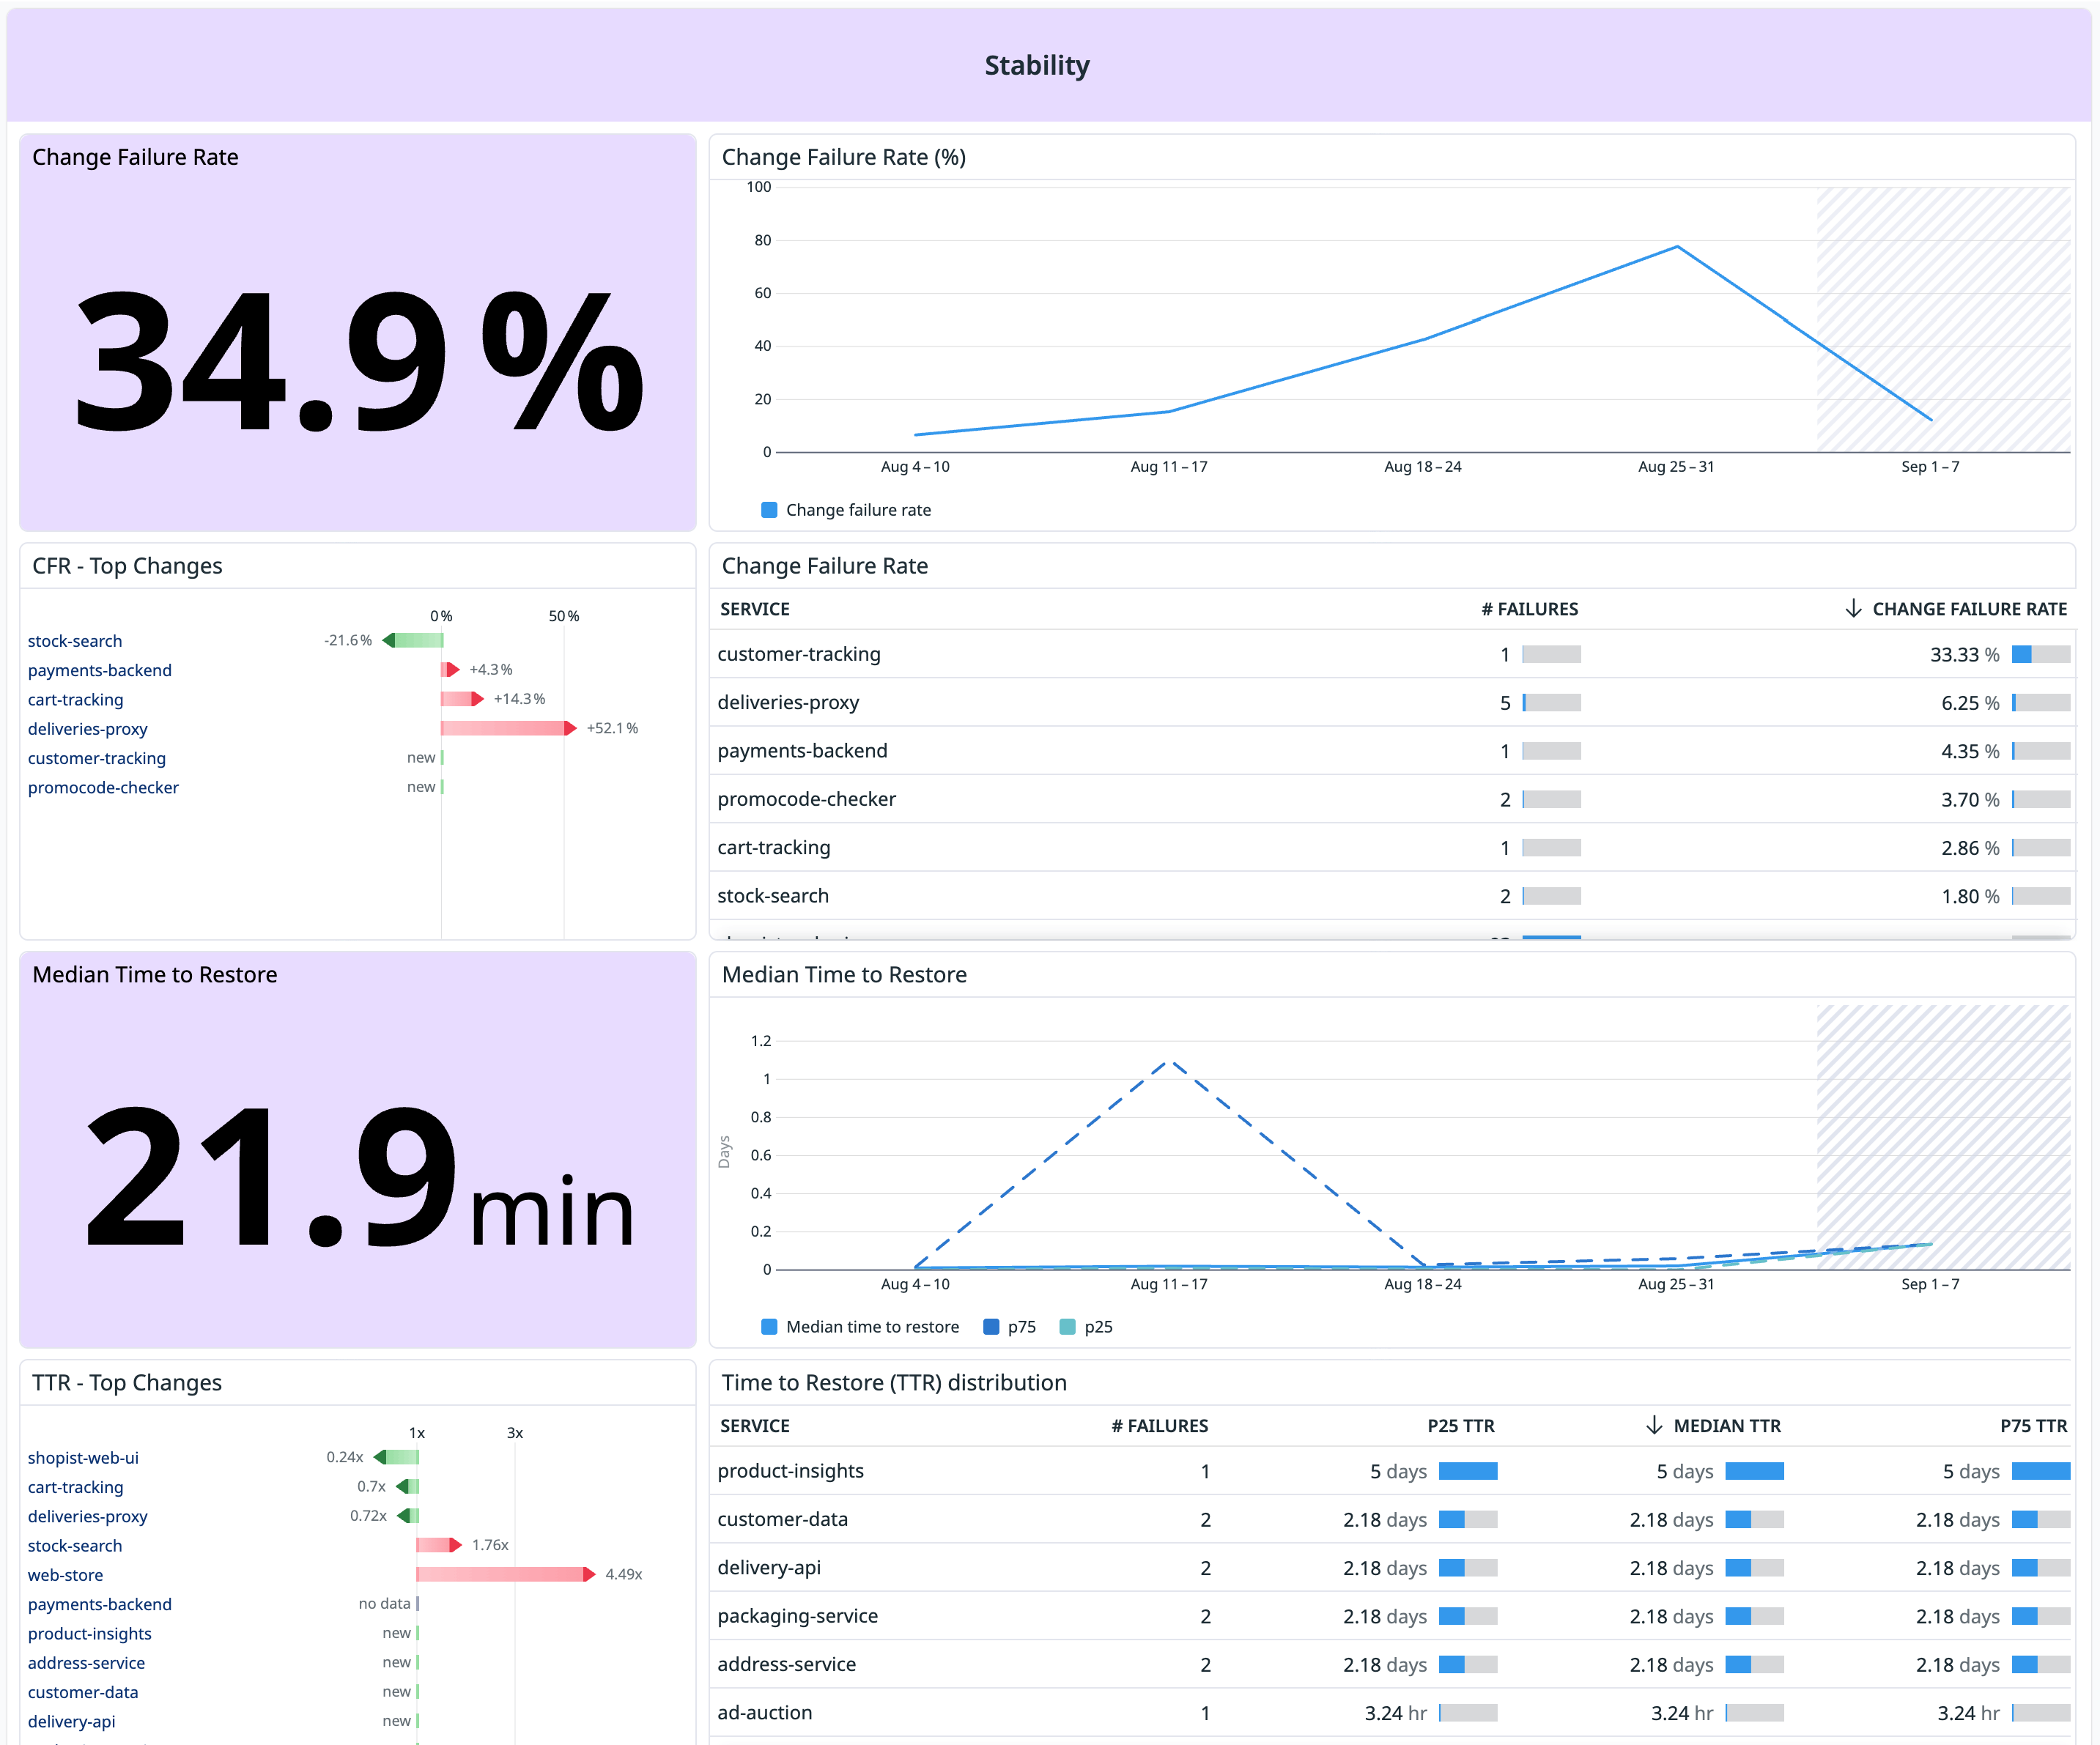Click red arrow on cart-tracking CFR bar
This screenshot has height=1745, width=2100.
(477, 699)
